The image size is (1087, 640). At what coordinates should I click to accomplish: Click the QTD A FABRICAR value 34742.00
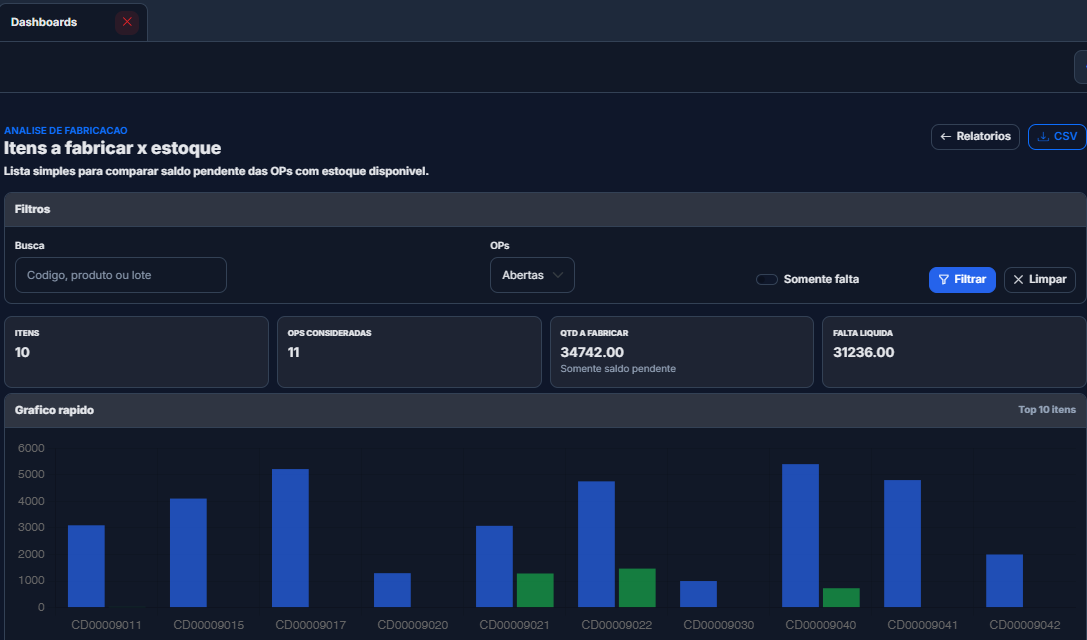592,352
